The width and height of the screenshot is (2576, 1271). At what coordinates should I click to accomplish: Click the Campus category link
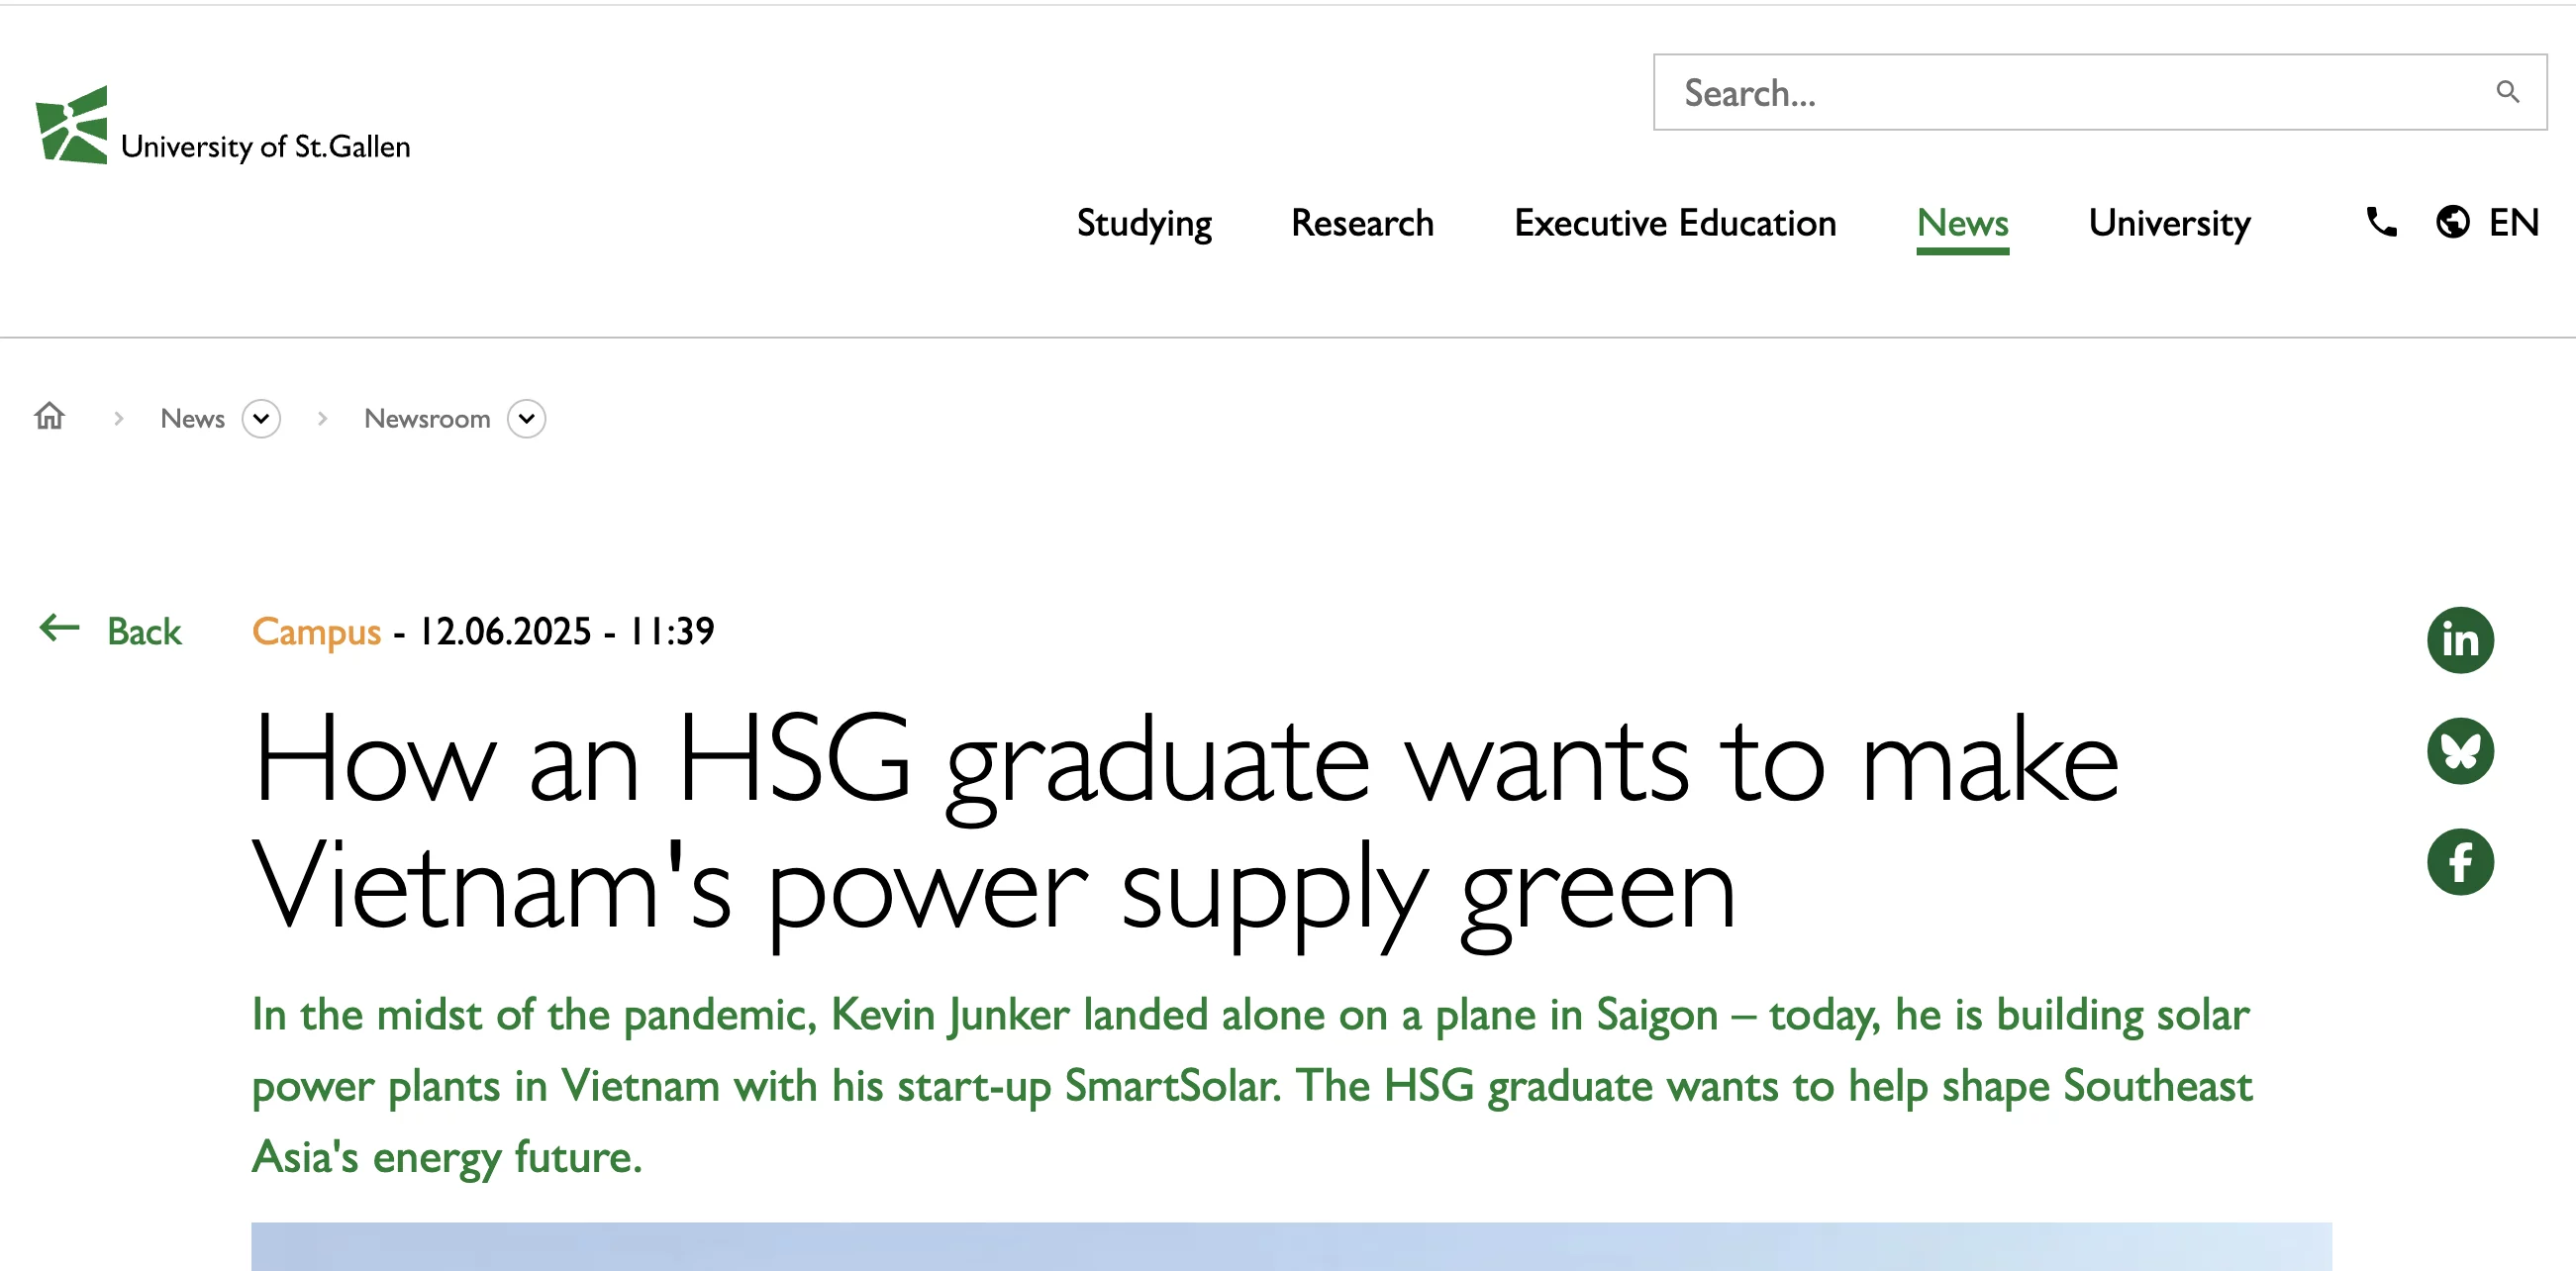(316, 631)
